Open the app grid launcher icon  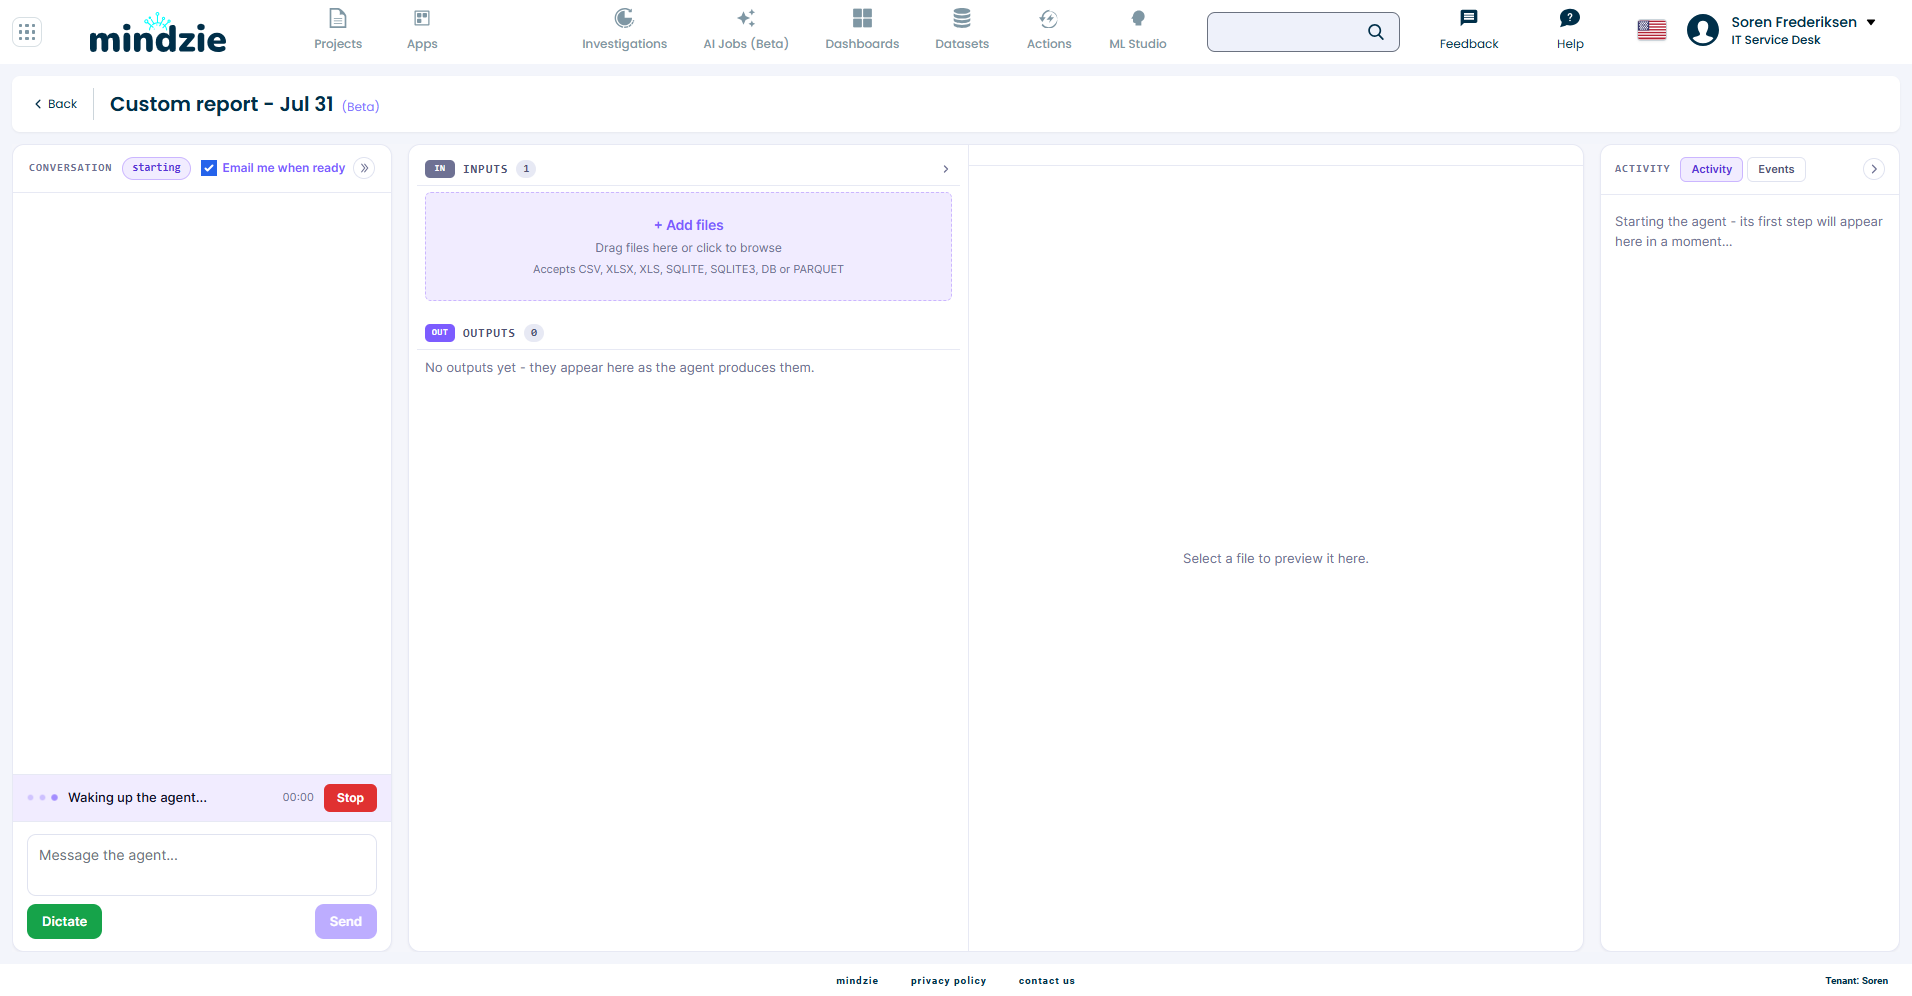point(27,32)
